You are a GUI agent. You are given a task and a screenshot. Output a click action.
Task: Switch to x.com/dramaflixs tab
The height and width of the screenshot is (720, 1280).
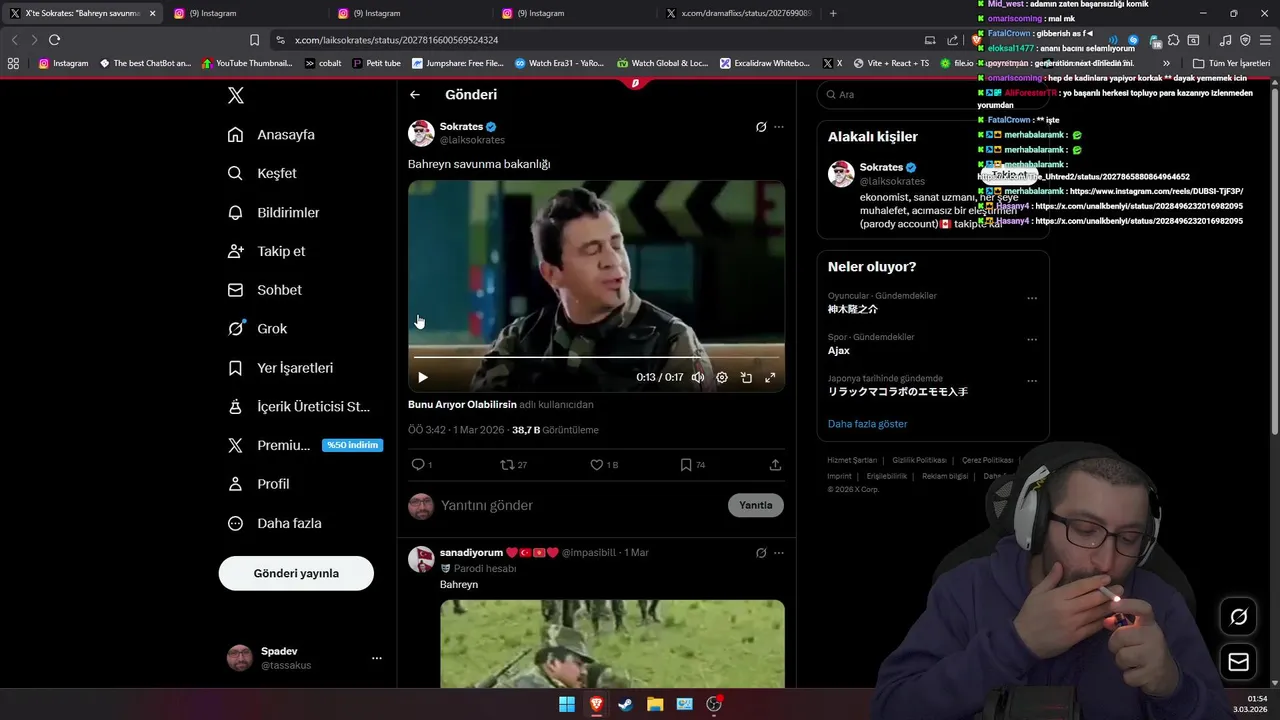[x=738, y=13]
